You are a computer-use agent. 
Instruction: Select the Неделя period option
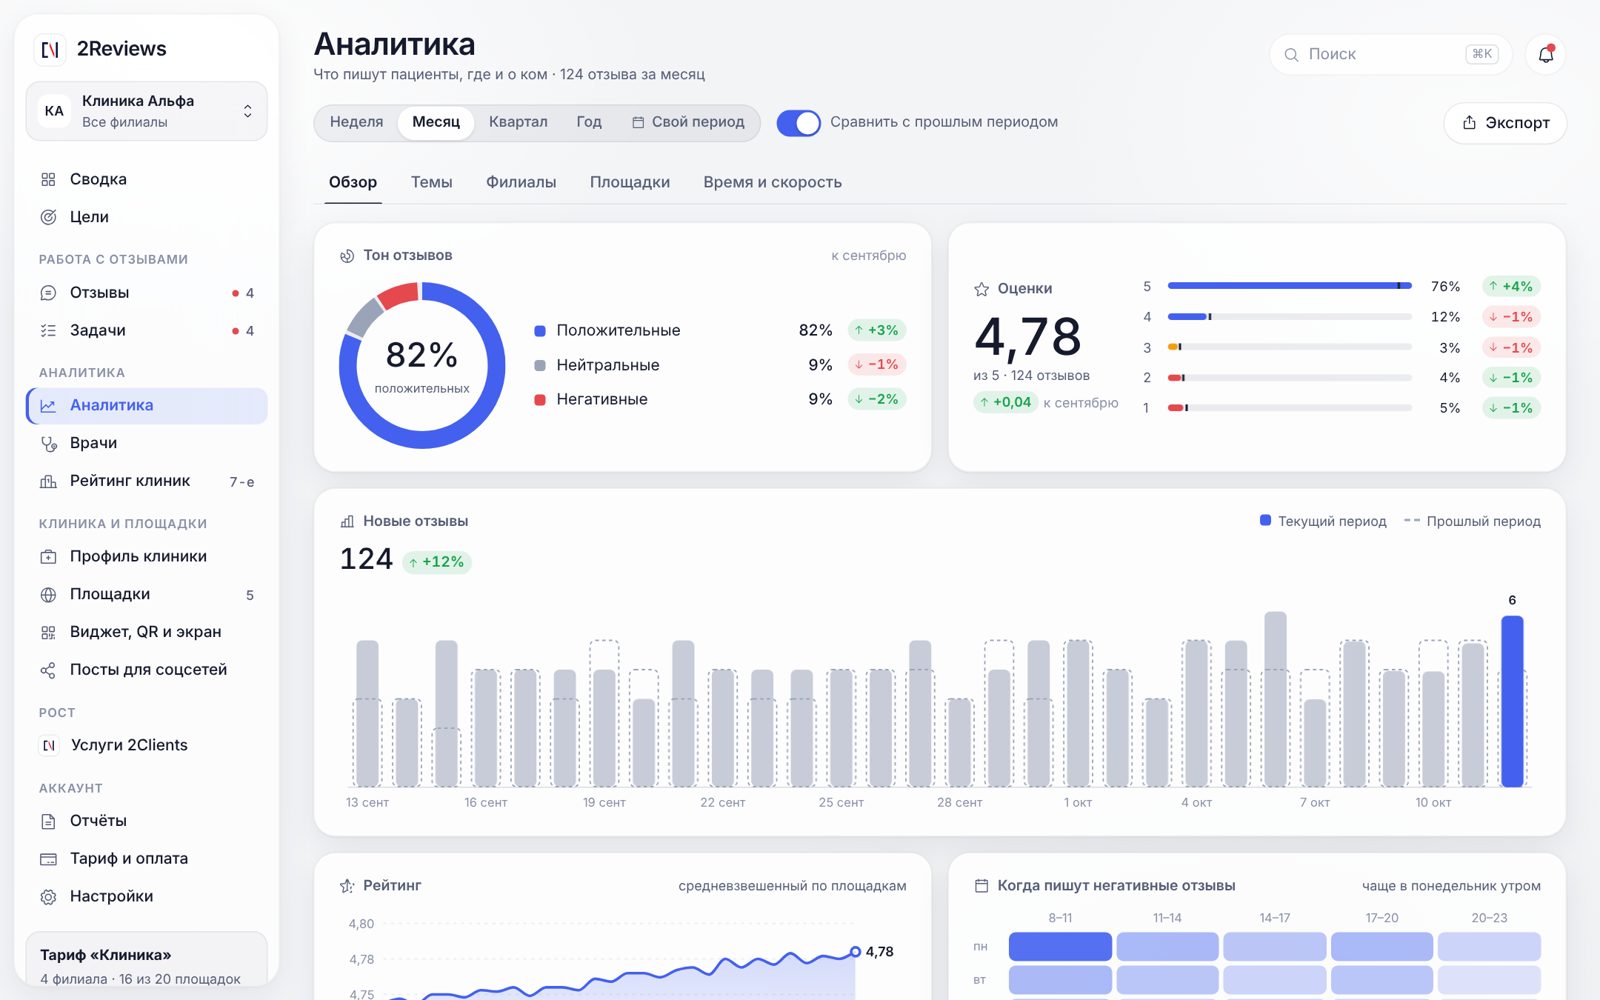pos(356,122)
